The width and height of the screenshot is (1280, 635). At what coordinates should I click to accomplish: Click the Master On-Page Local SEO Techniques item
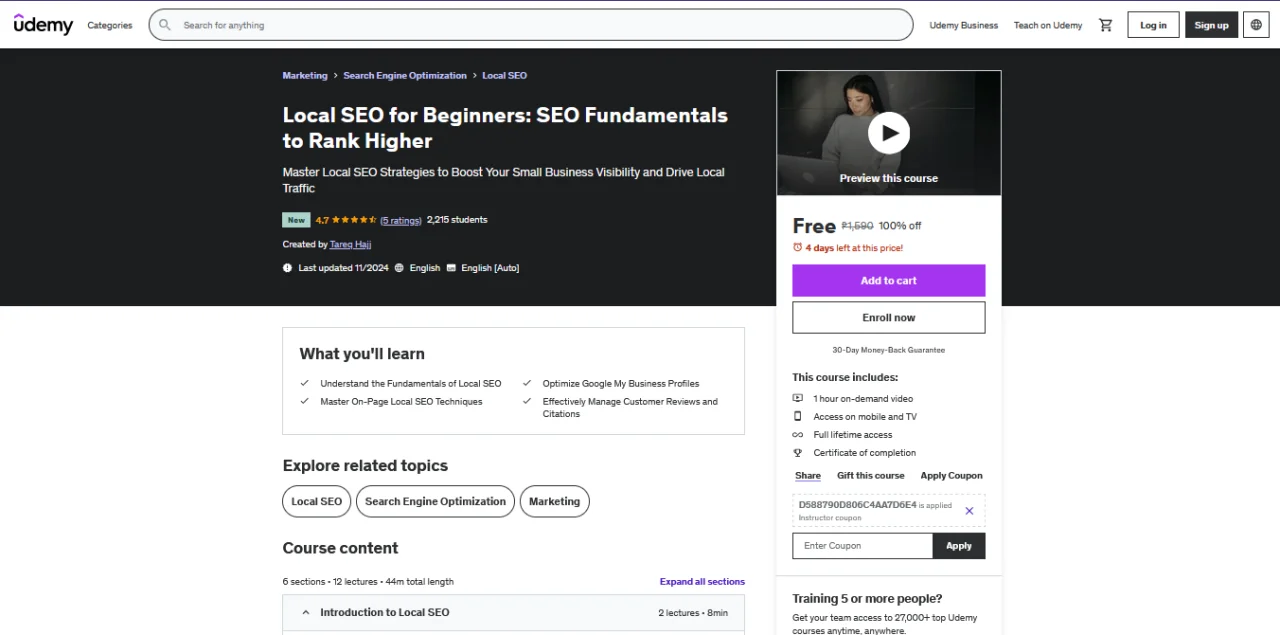point(401,402)
